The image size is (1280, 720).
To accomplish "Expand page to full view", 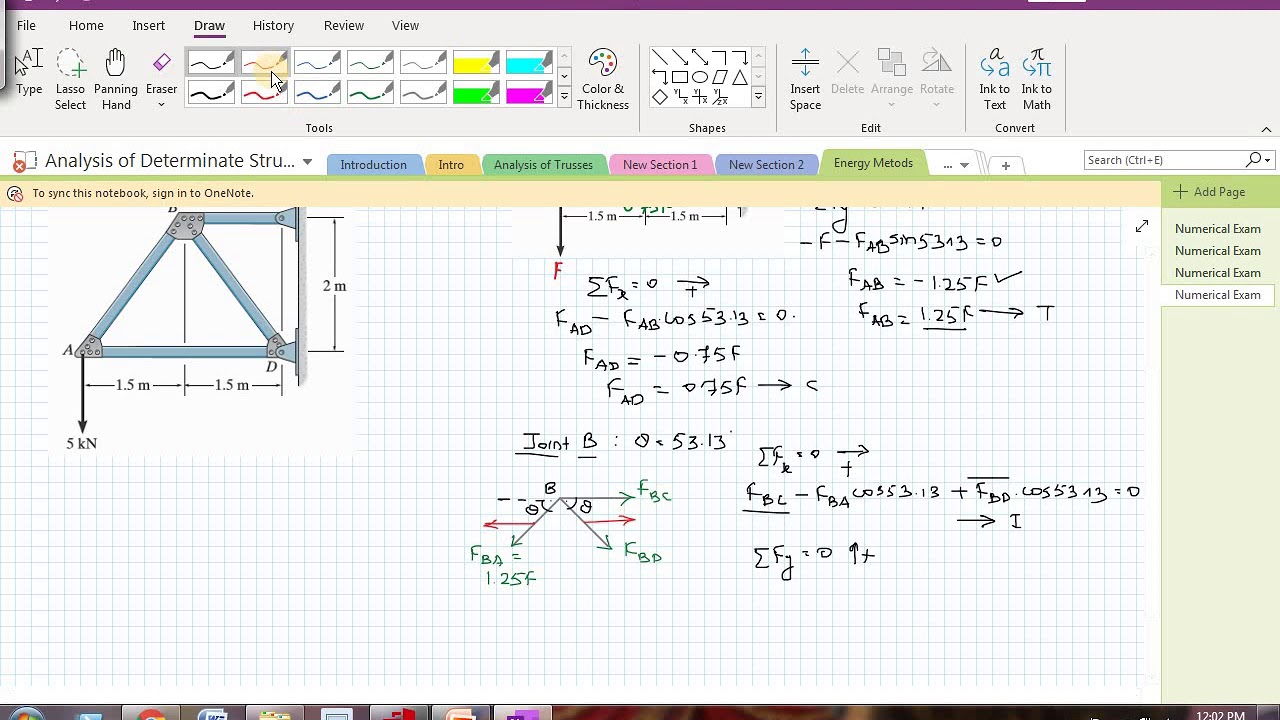I will (1142, 227).
